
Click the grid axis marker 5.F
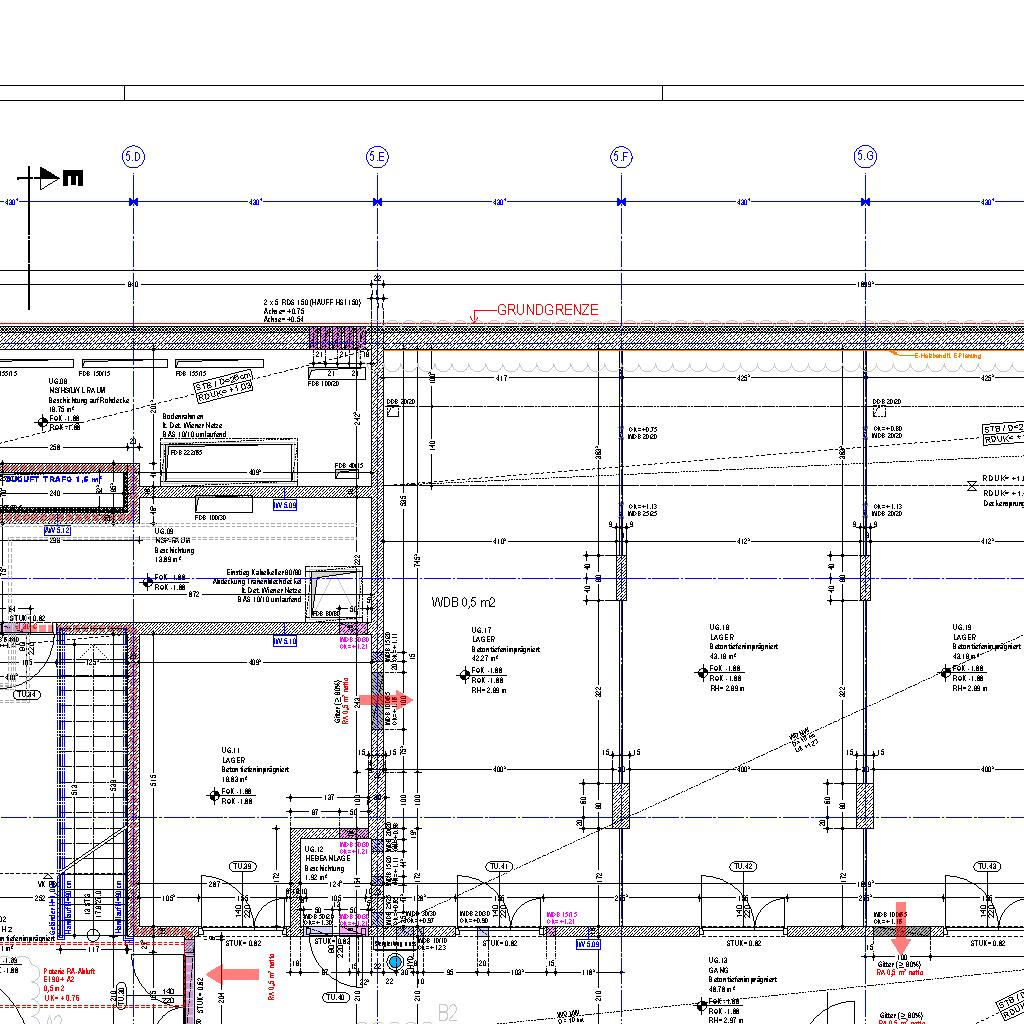pyautogui.click(x=621, y=156)
